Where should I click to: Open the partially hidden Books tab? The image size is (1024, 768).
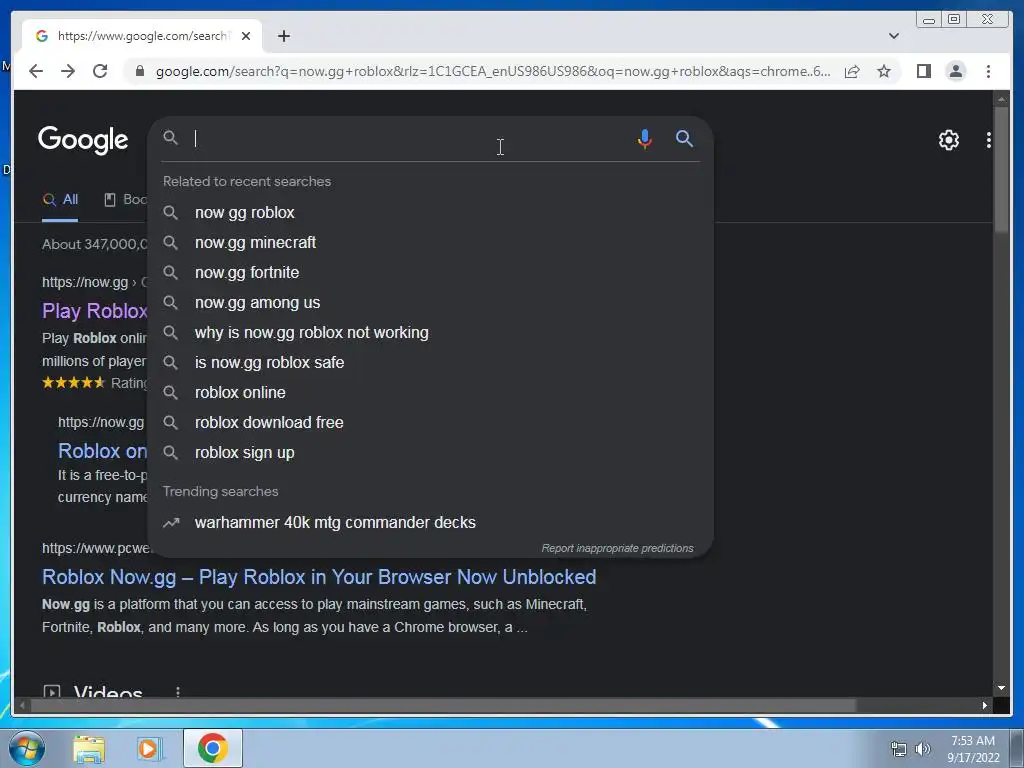tap(127, 200)
